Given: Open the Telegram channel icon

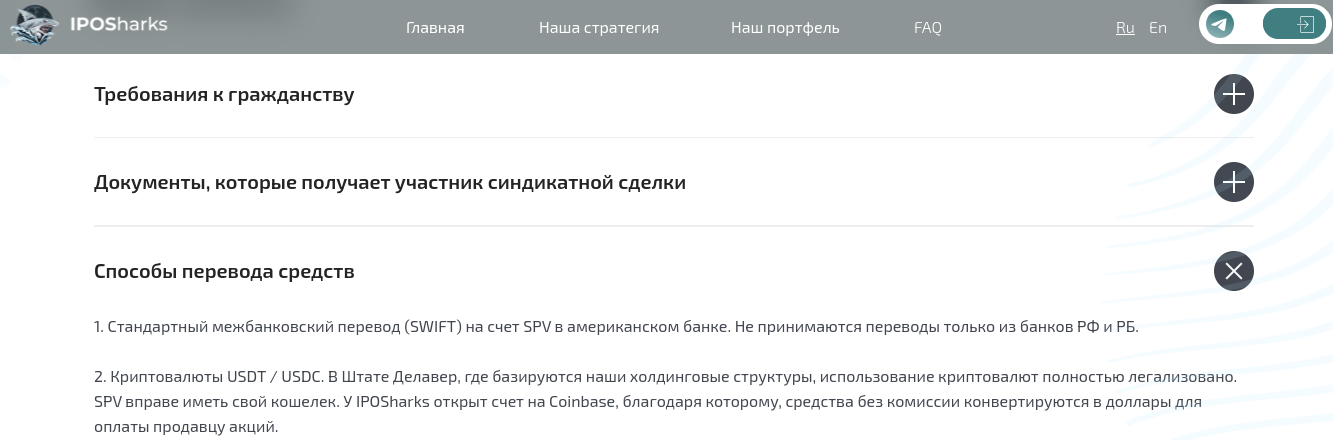Looking at the screenshot, I should tap(1220, 25).
